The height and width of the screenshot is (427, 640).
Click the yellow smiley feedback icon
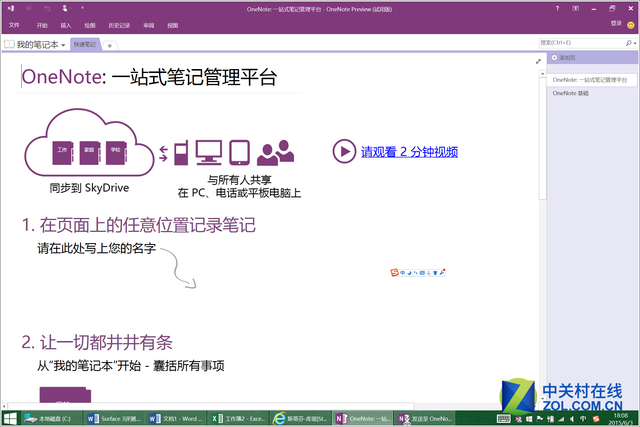click(x=631, y=25)
